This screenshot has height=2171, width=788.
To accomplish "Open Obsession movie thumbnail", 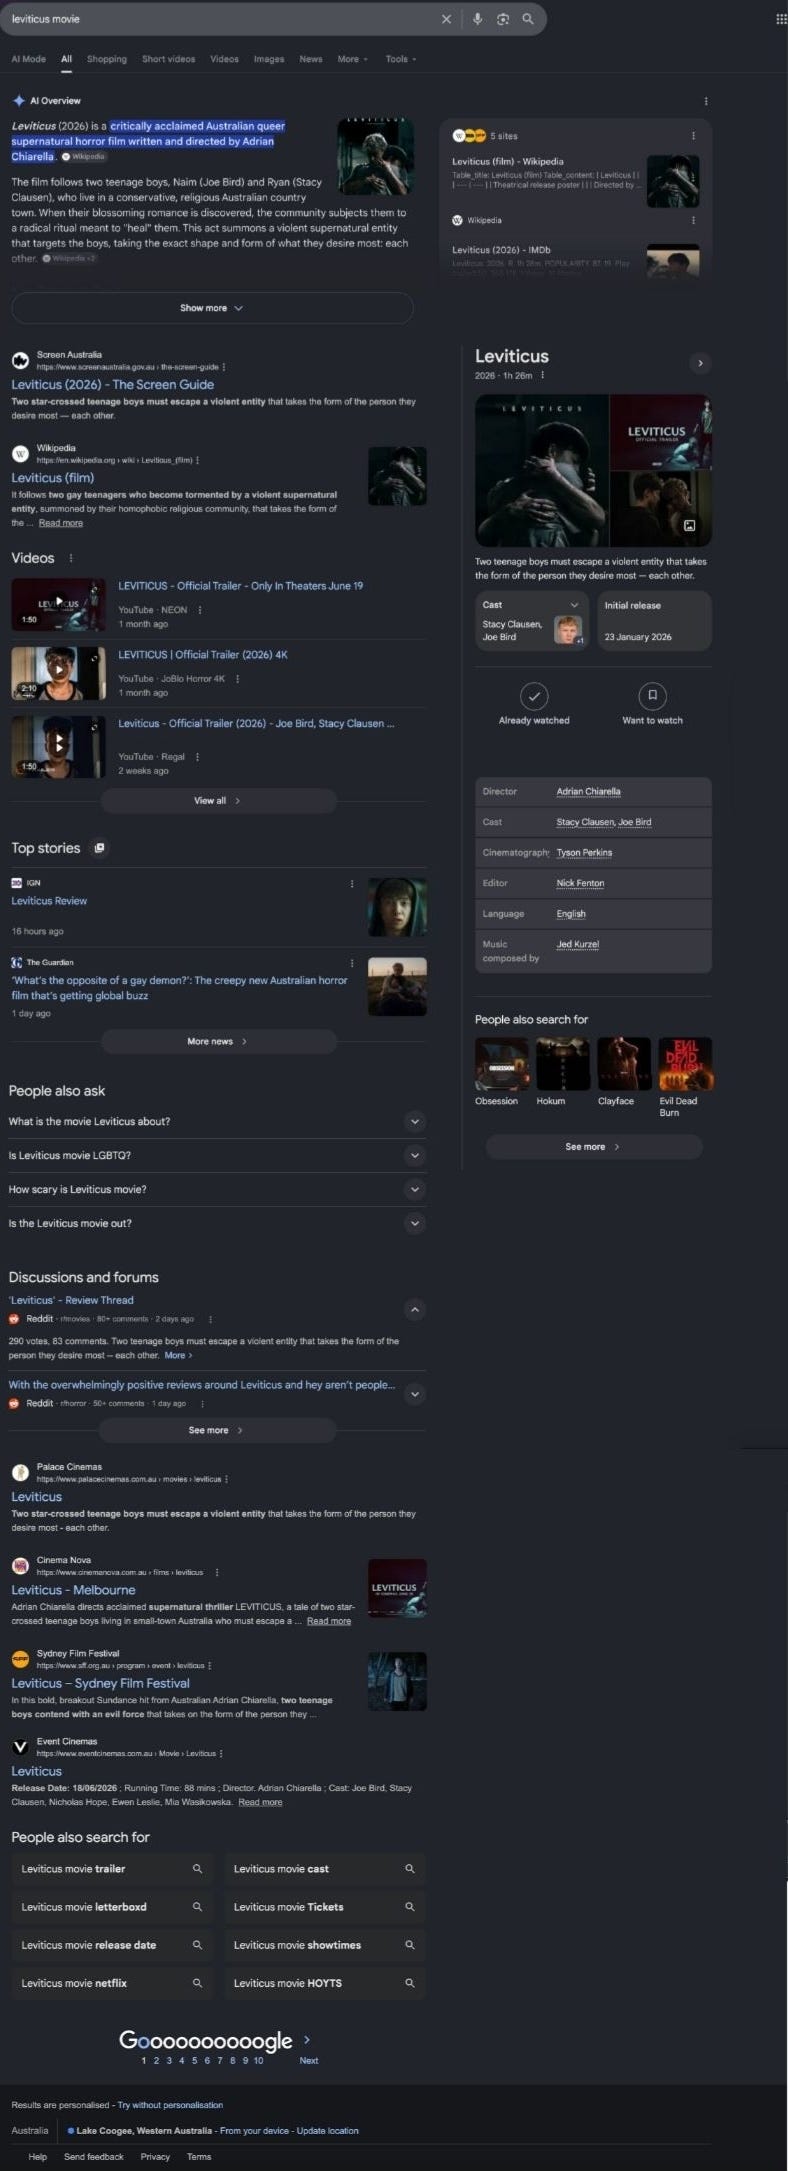I will (x=501, y=1064).
